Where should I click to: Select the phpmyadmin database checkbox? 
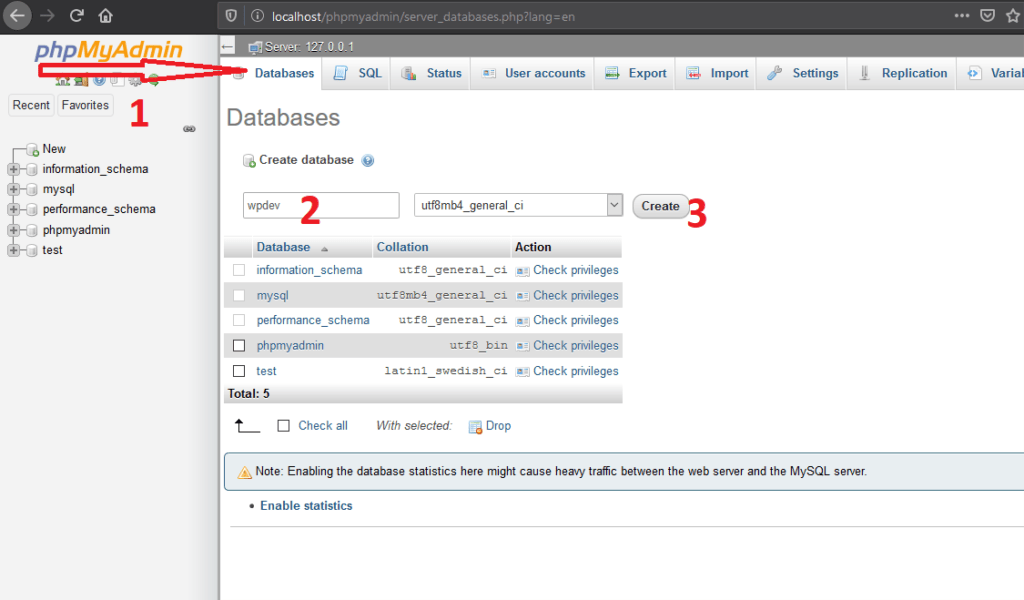[x=239, y=345]
